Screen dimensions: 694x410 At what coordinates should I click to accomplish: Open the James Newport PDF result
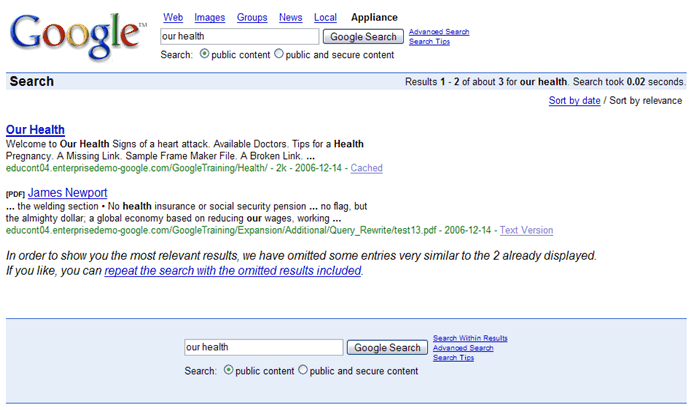68,192
